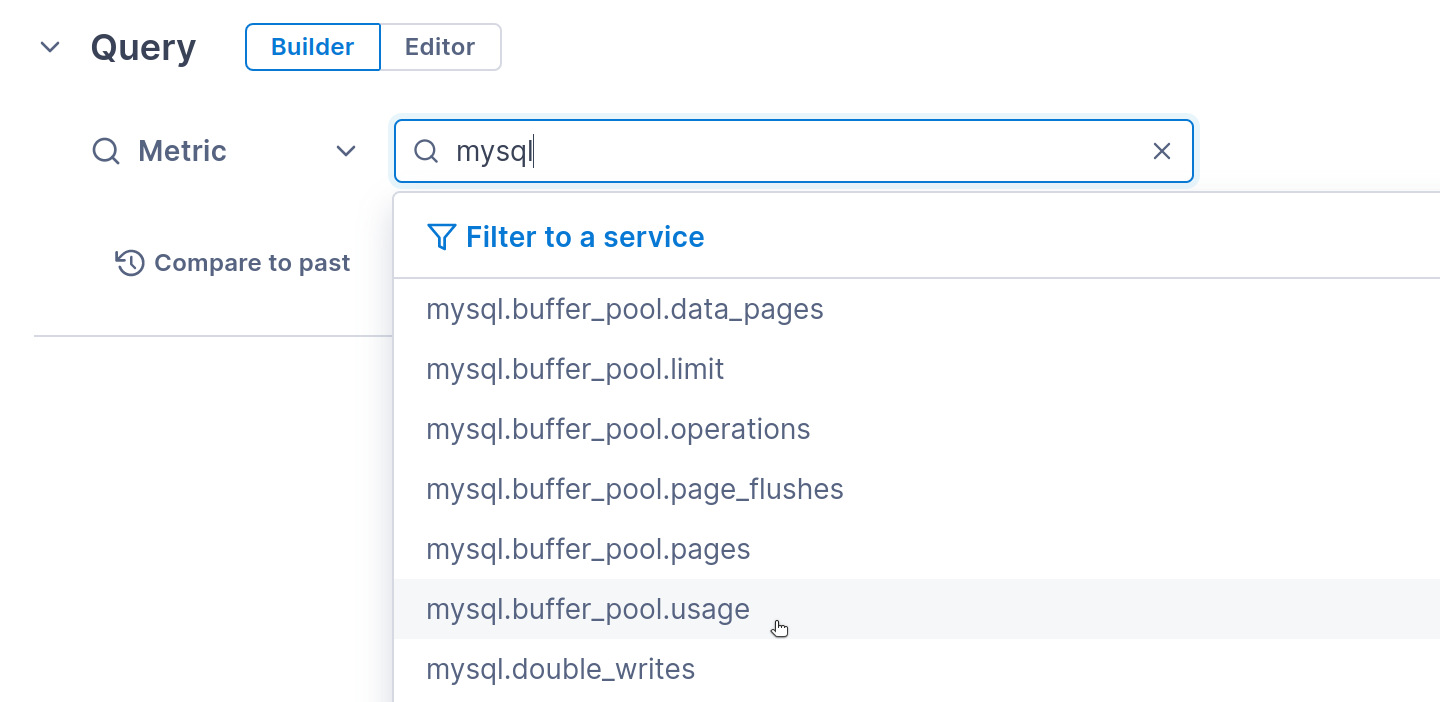The image size is (1440, 702).
Task: Collapse the Query section chevron
Action: pyautogui.click(x=50, y=47)
